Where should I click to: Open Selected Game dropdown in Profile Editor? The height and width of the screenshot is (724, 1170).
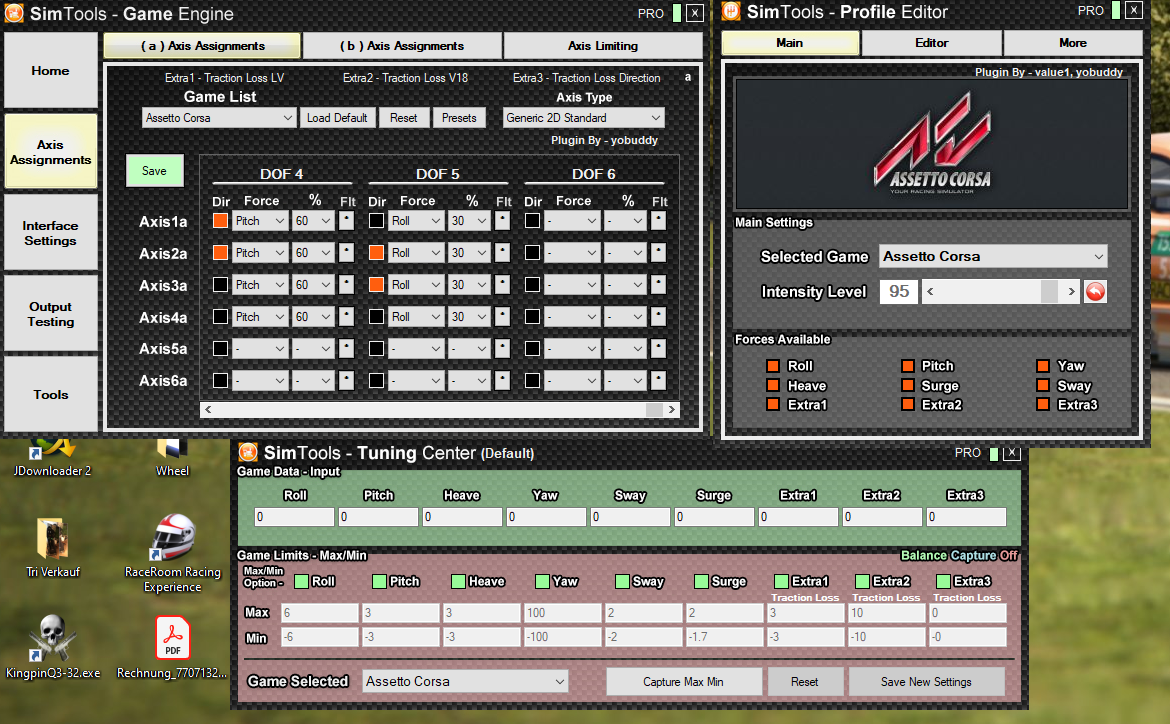coord(993,256)
